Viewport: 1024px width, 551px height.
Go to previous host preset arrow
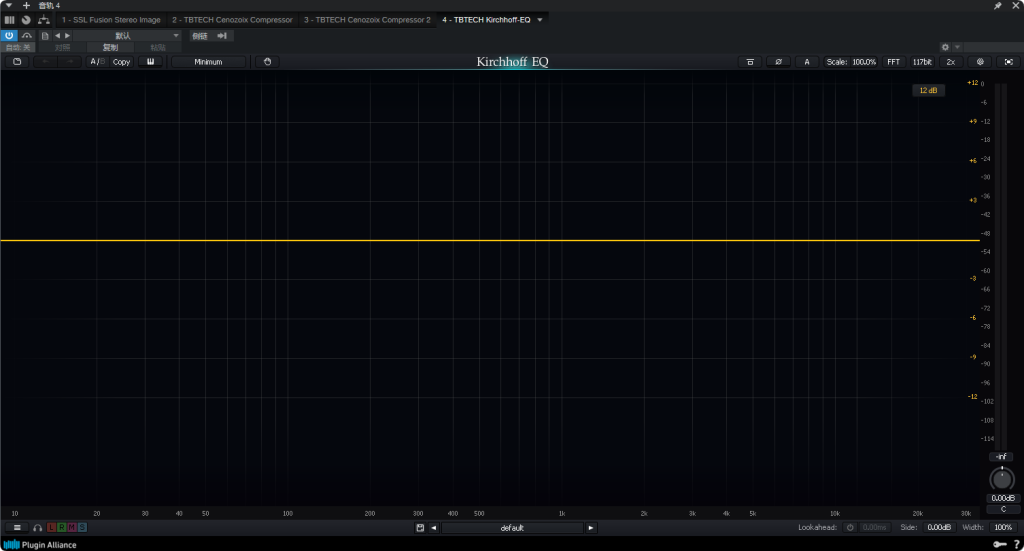(x=57, y=36)
